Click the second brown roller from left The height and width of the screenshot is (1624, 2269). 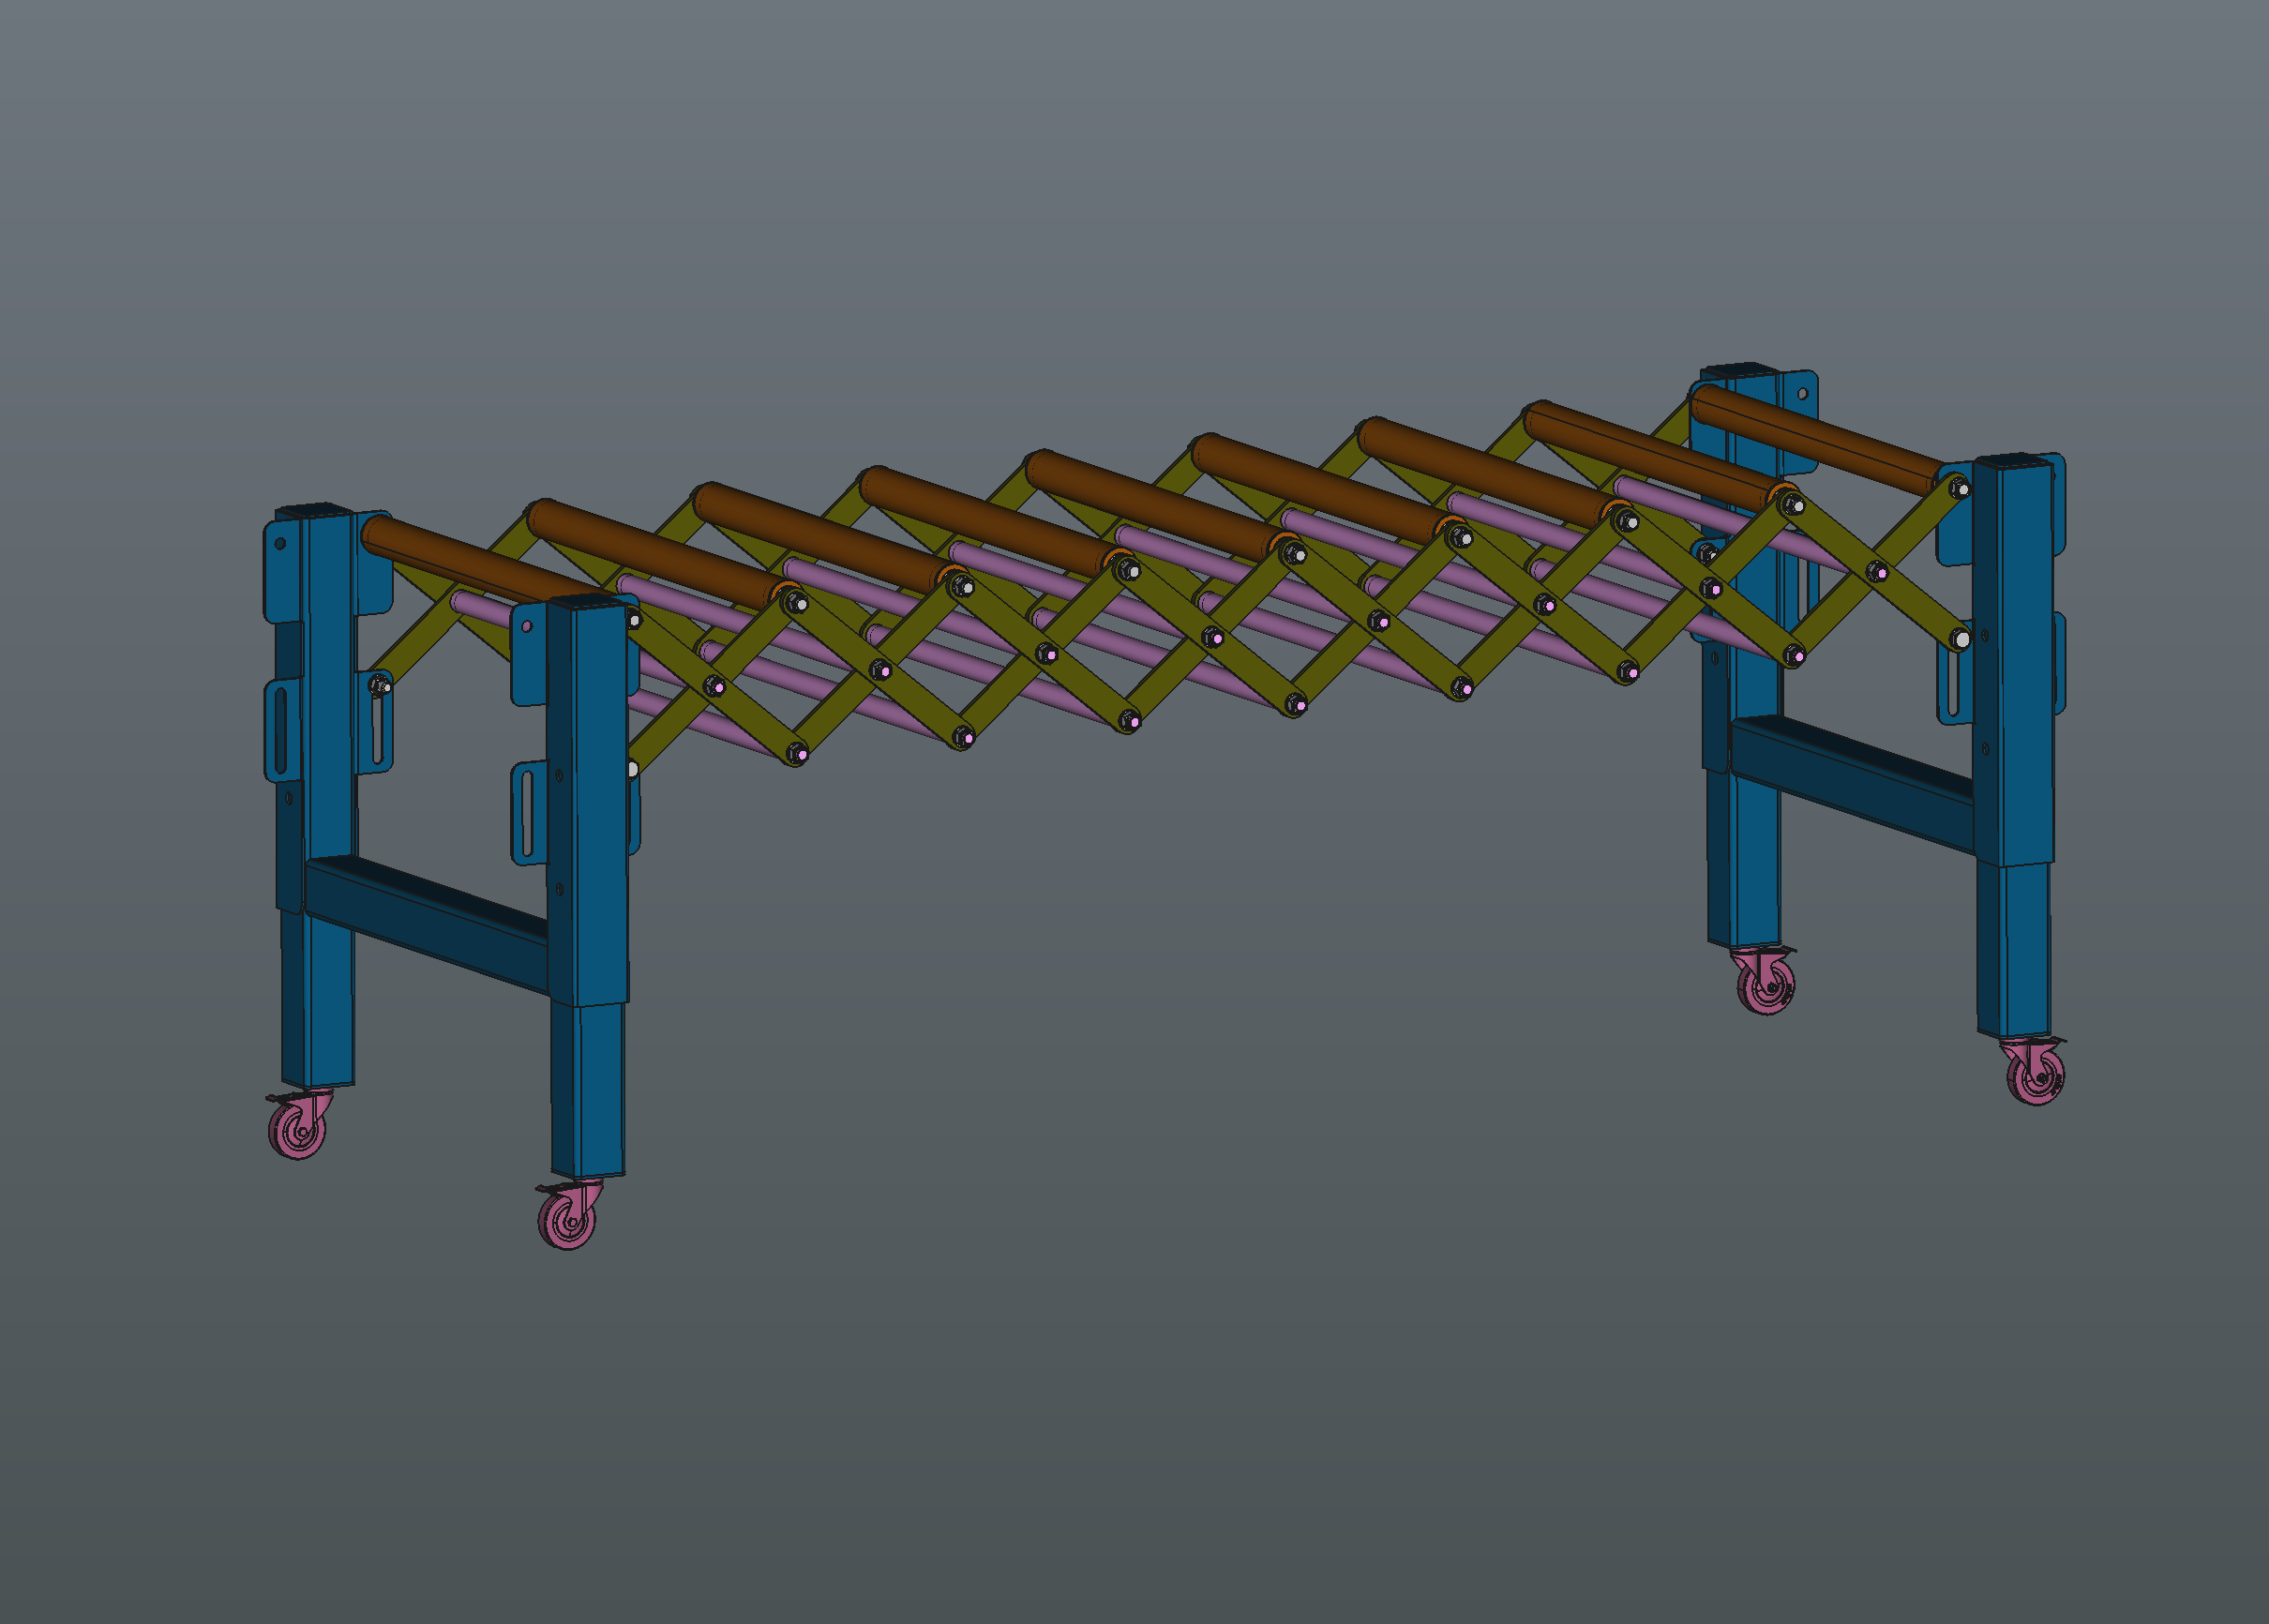[650, 552]
